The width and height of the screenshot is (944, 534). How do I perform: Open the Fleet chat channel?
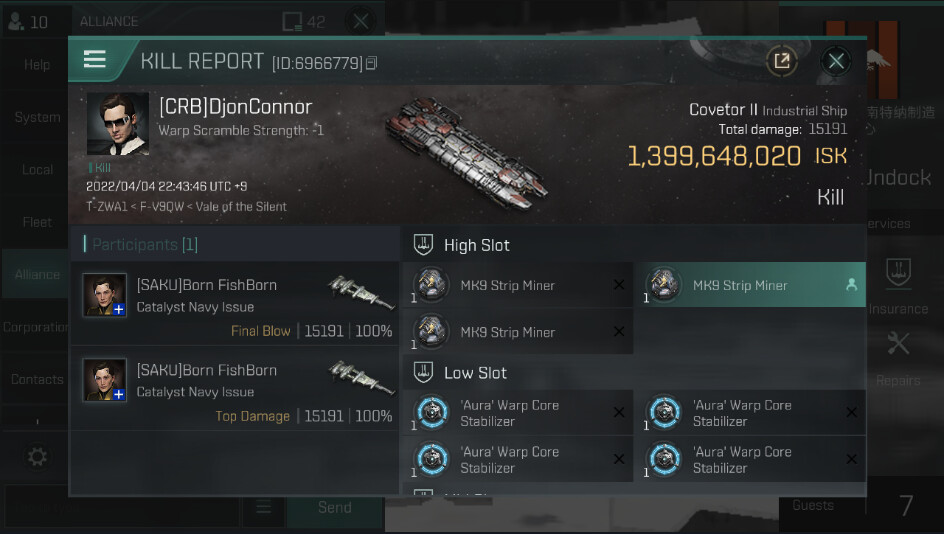pos(36,222)
